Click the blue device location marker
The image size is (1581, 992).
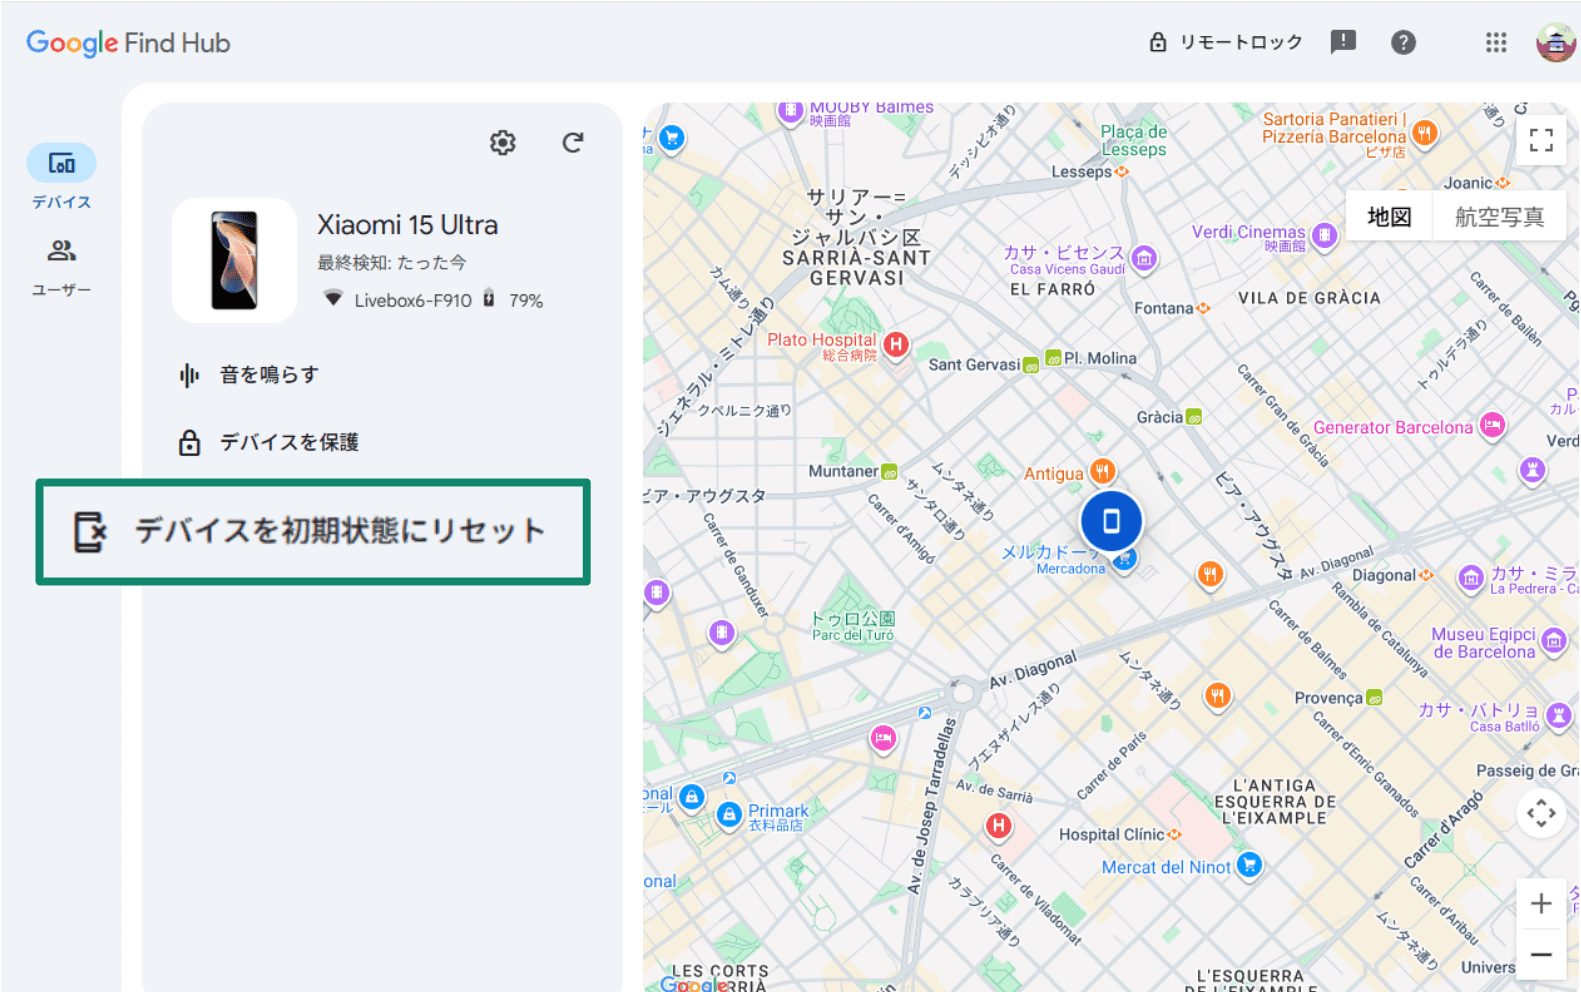[1111, 521]
